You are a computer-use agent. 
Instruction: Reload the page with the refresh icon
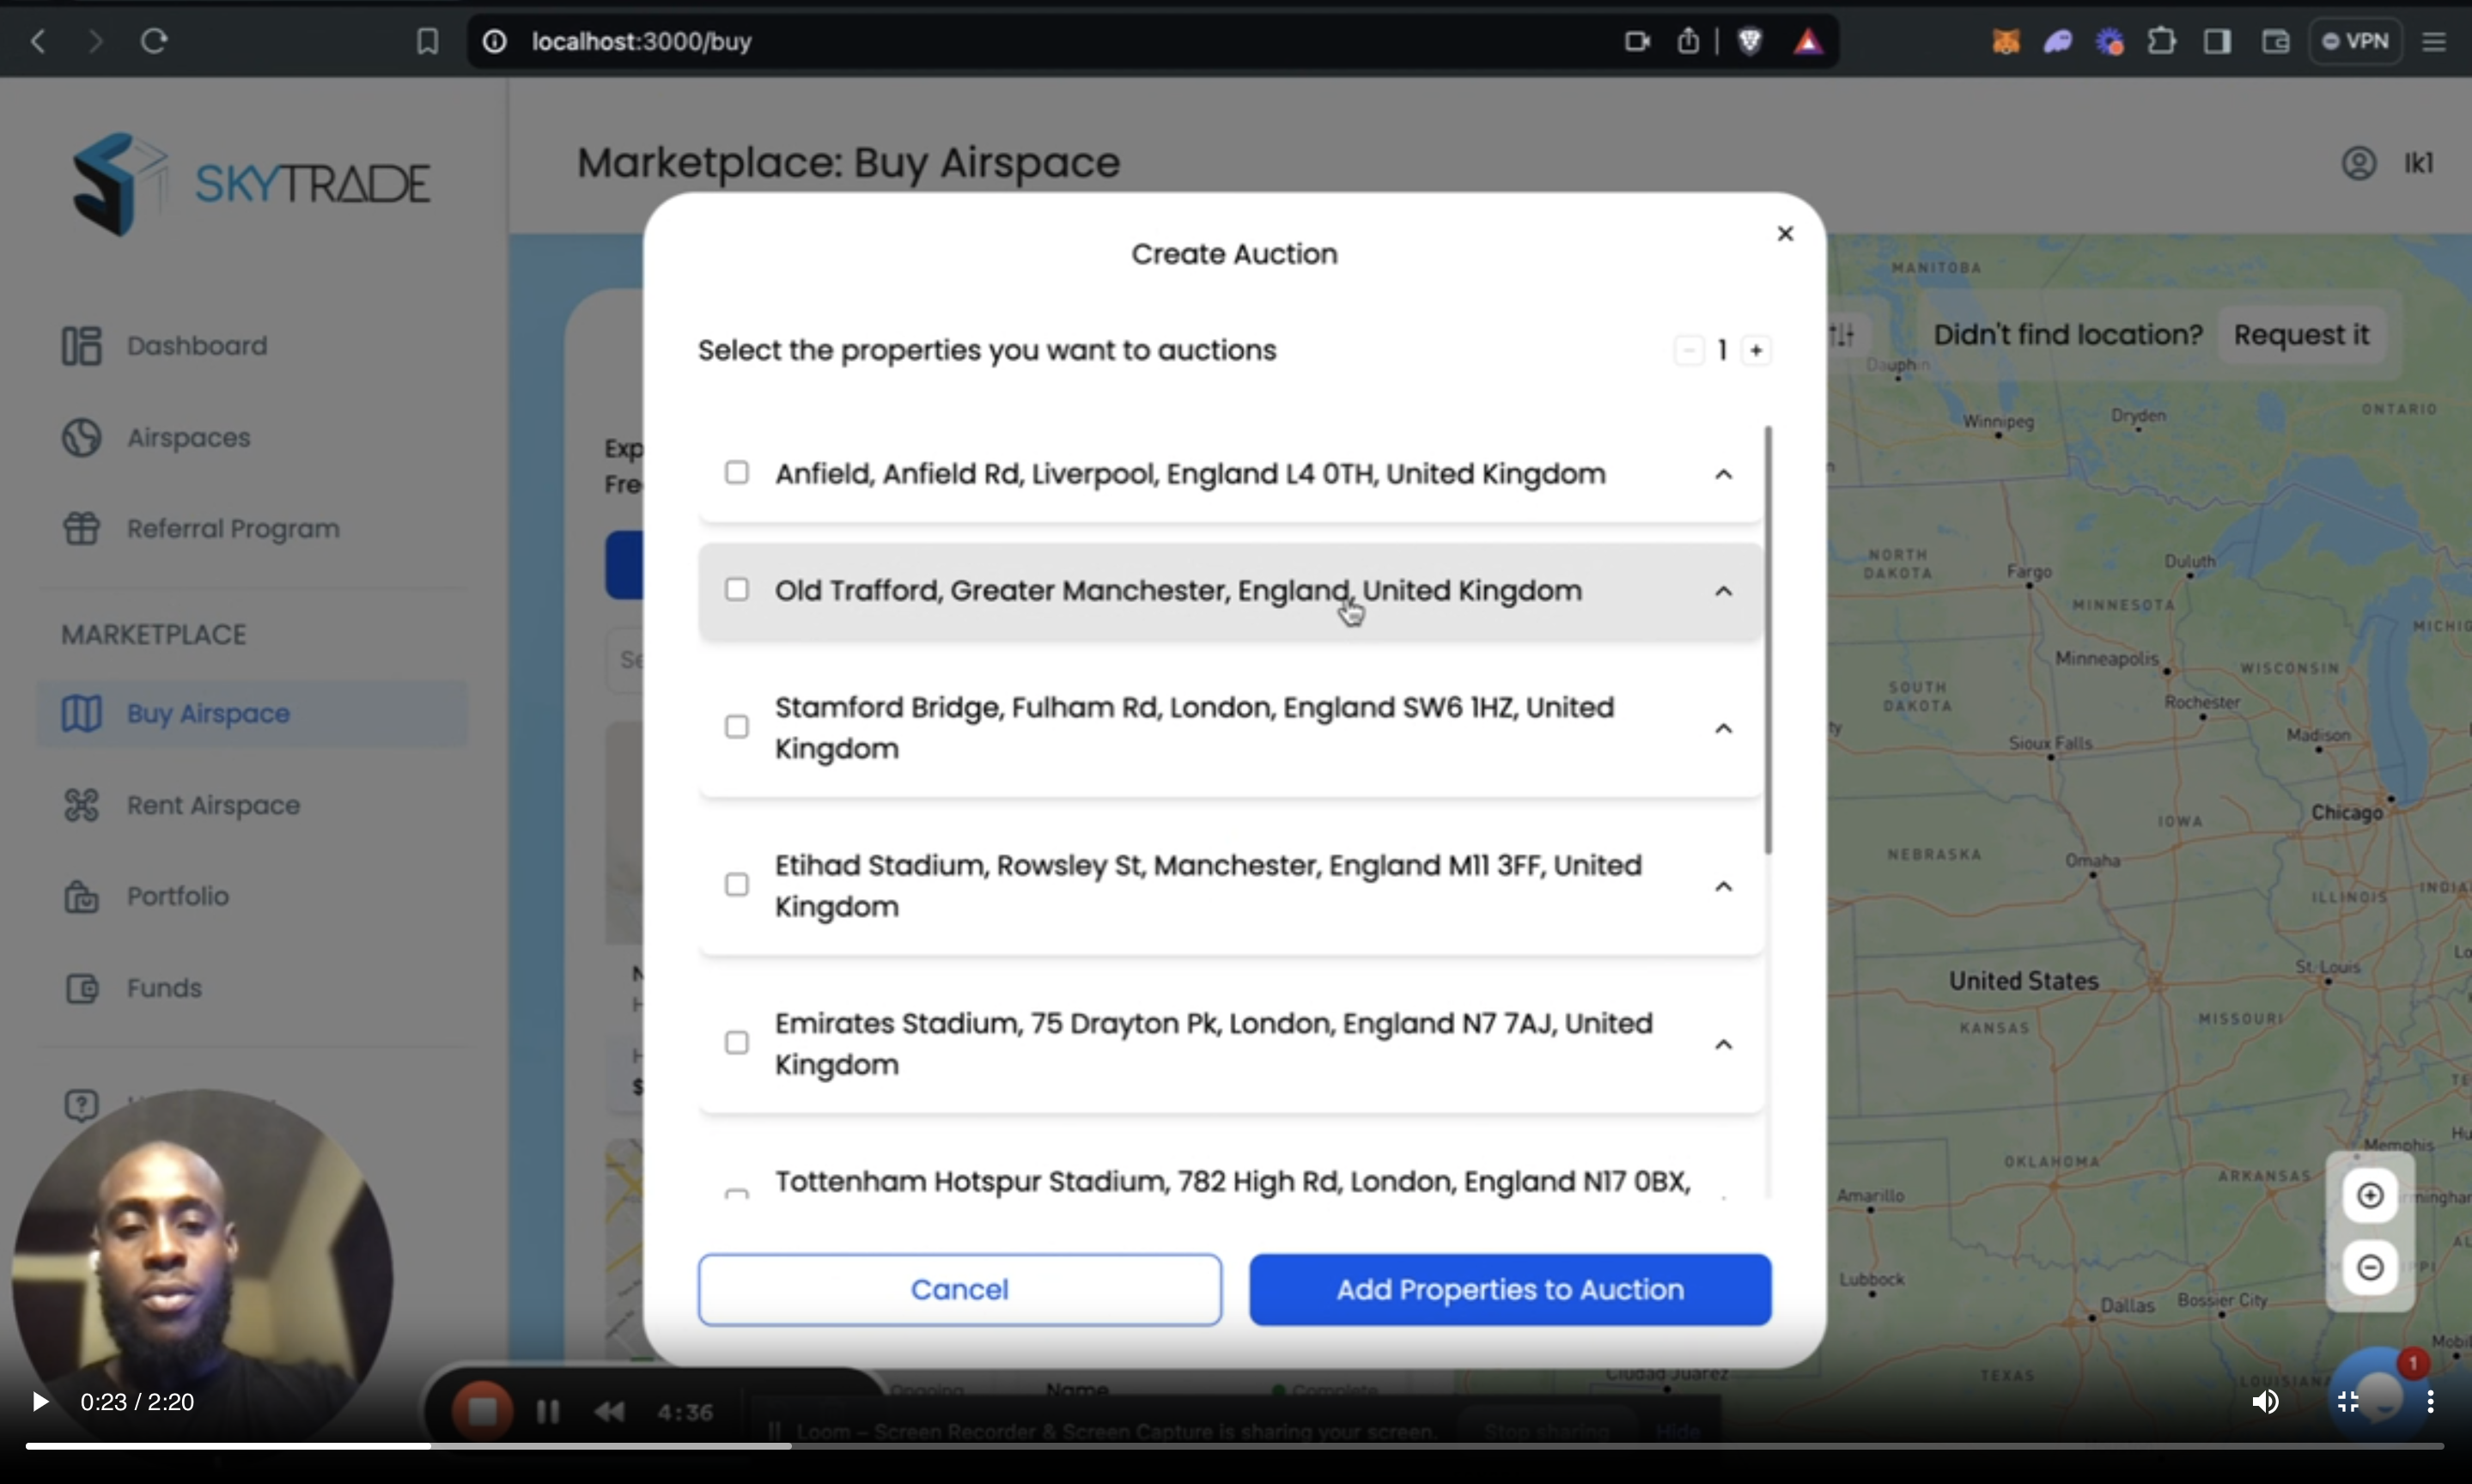click(x=154, y=41)
